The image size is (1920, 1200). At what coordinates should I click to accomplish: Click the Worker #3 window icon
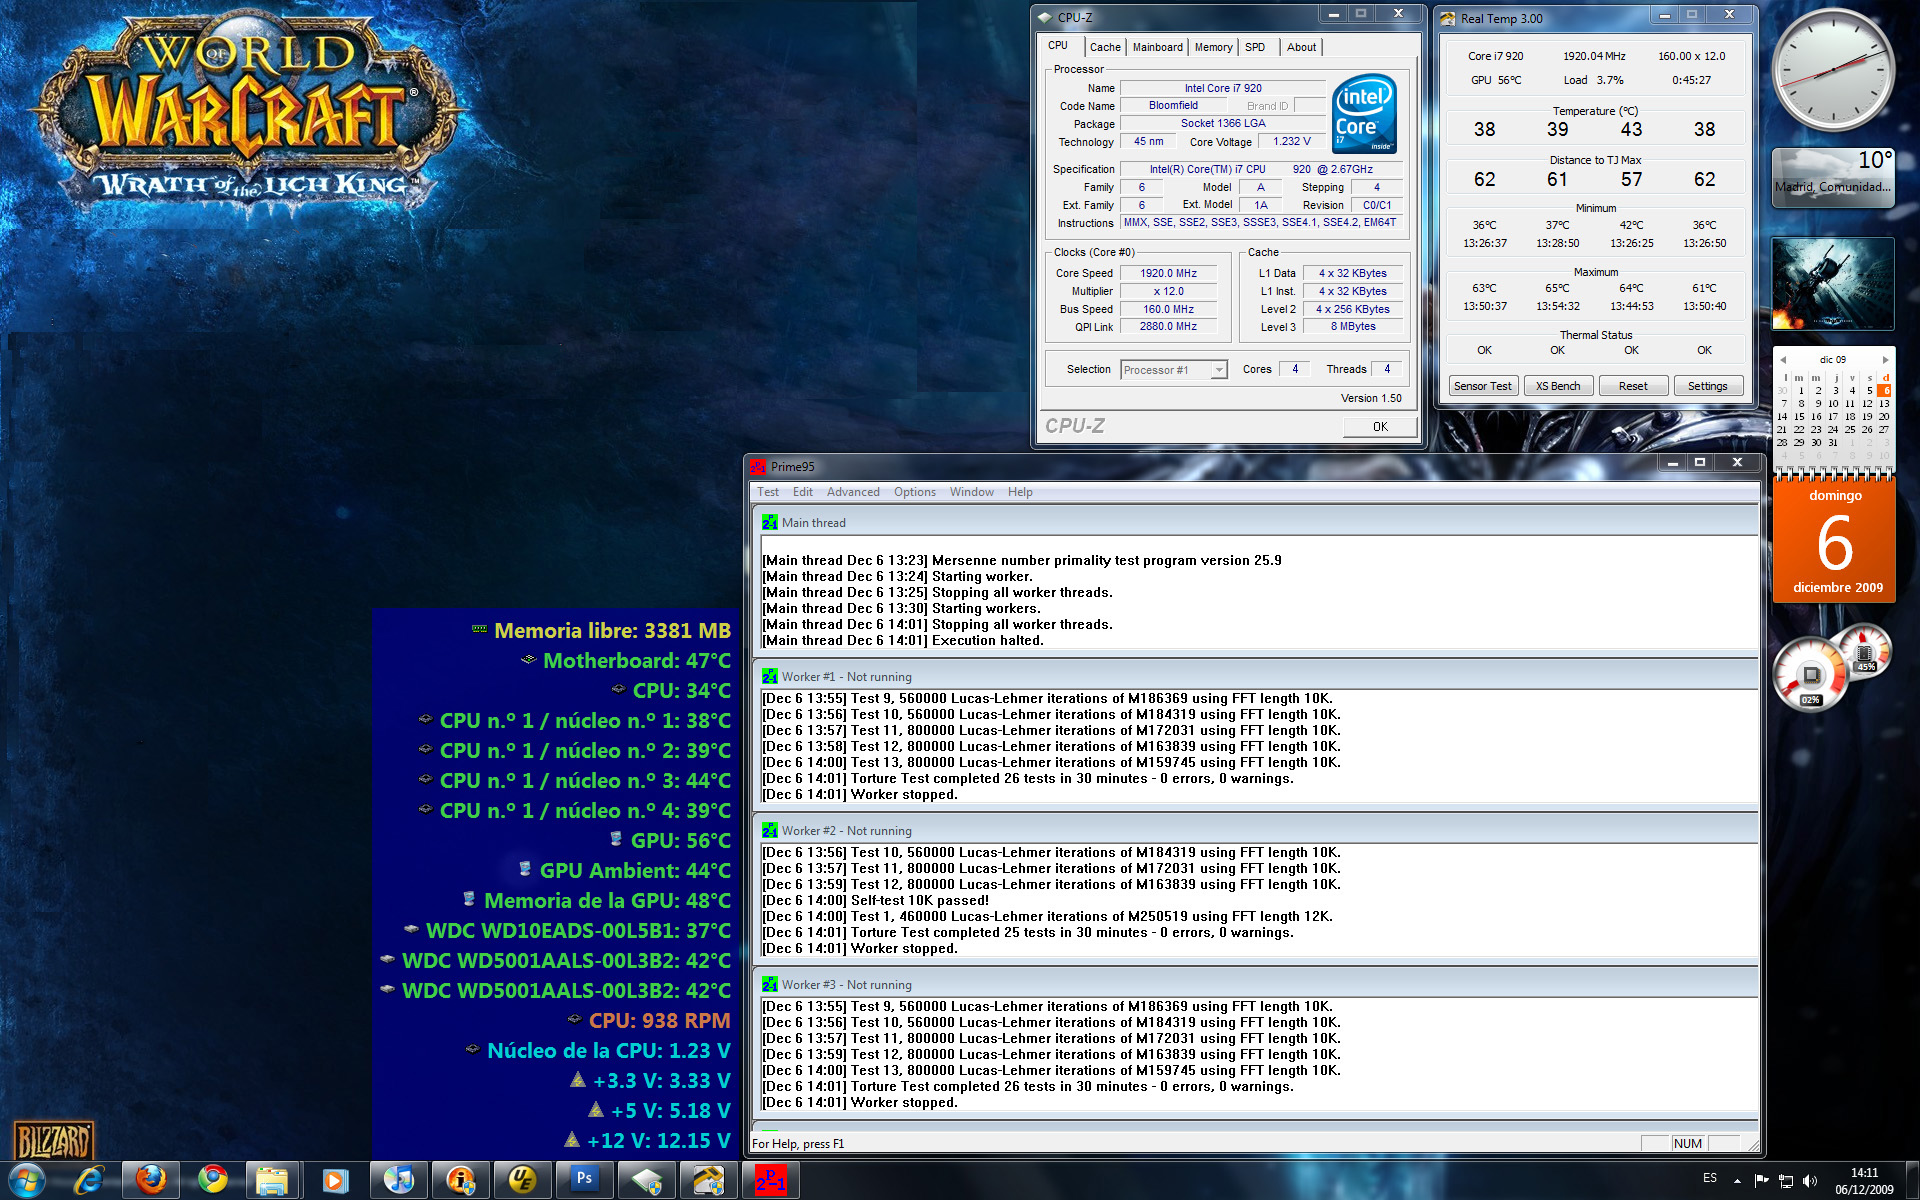(x=769, y=984)
